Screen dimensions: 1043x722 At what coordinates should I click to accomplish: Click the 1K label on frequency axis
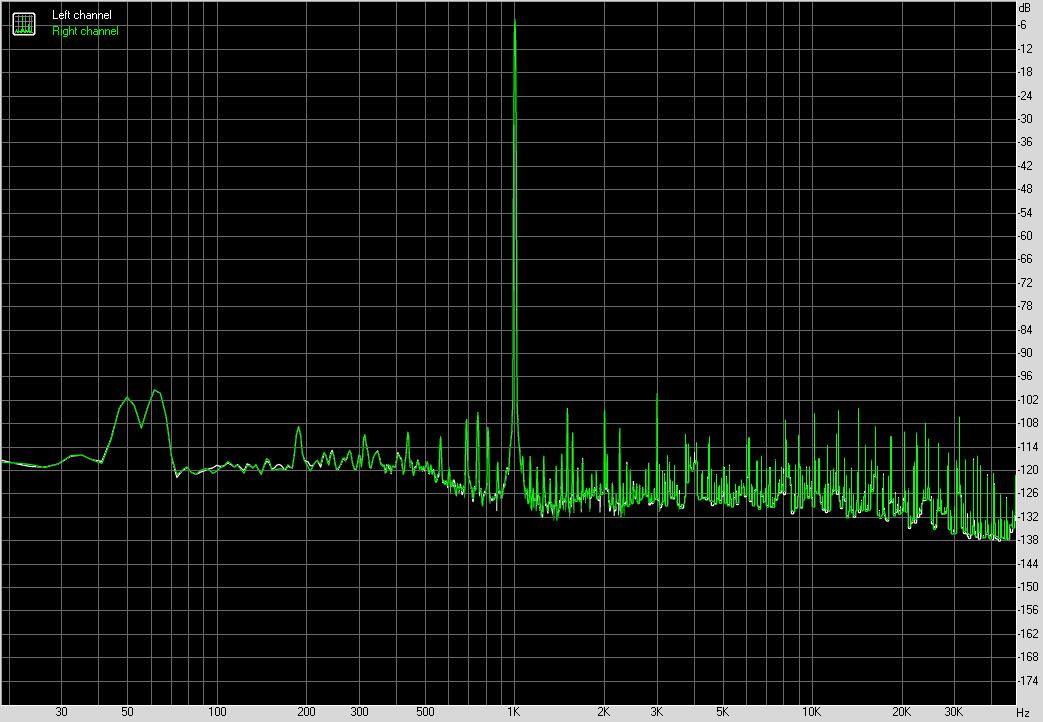(x=514, y=712)
